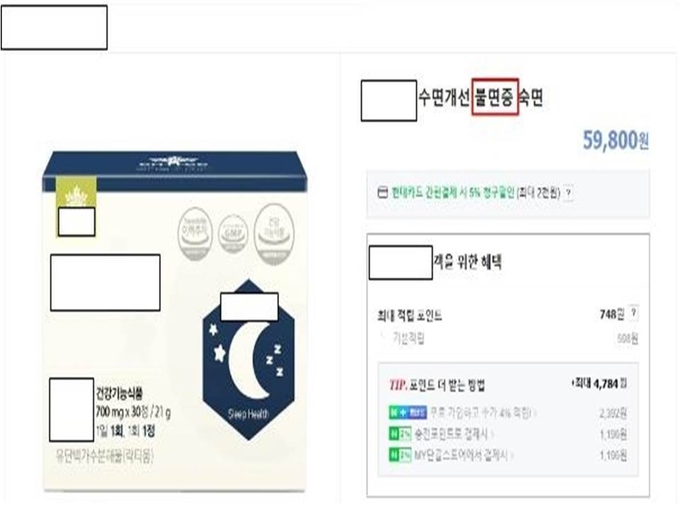This screenshot has width=680, height=510.
Task: Click the N 2% badge beside 충전포인트로 결제시
Action: tap(400, 434)
